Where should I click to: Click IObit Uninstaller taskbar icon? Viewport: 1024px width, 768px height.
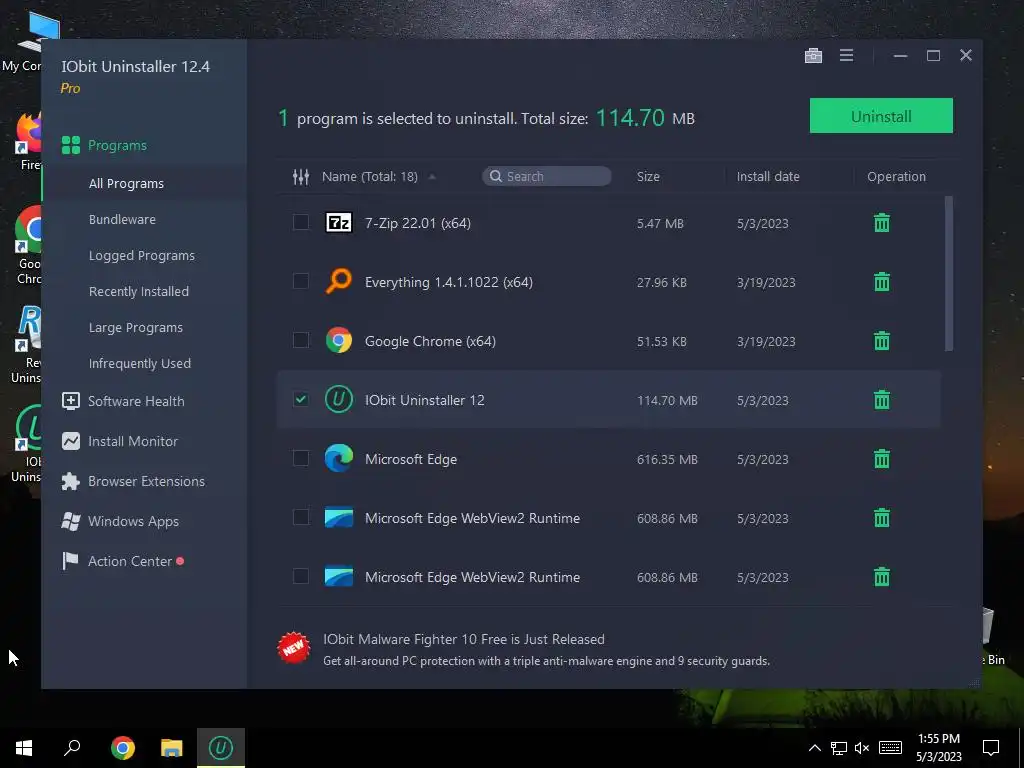point(221,748)
